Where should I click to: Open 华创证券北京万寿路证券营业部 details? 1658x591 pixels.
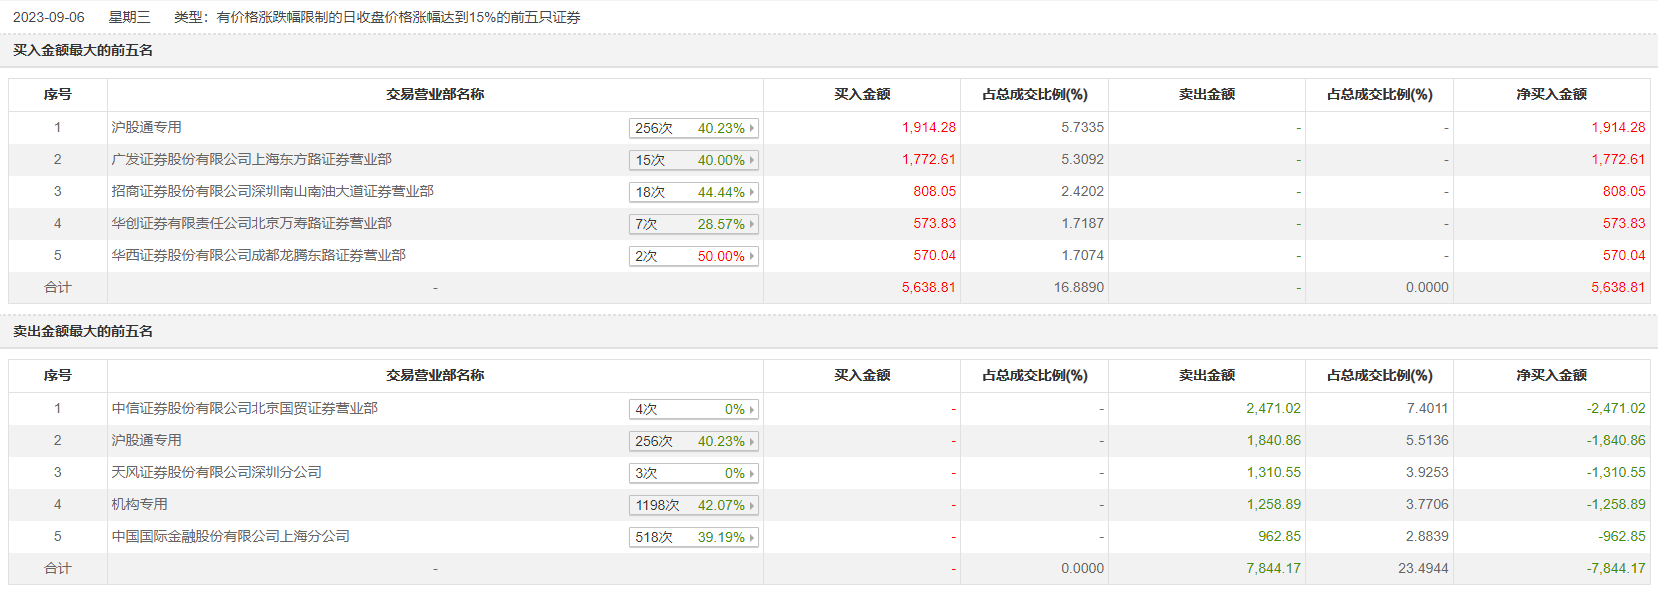pyautogui.click(x=251, y=223)
